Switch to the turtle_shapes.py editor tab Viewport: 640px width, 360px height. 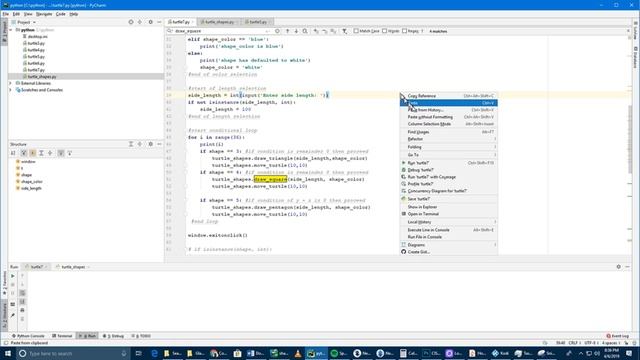point(219,22)
